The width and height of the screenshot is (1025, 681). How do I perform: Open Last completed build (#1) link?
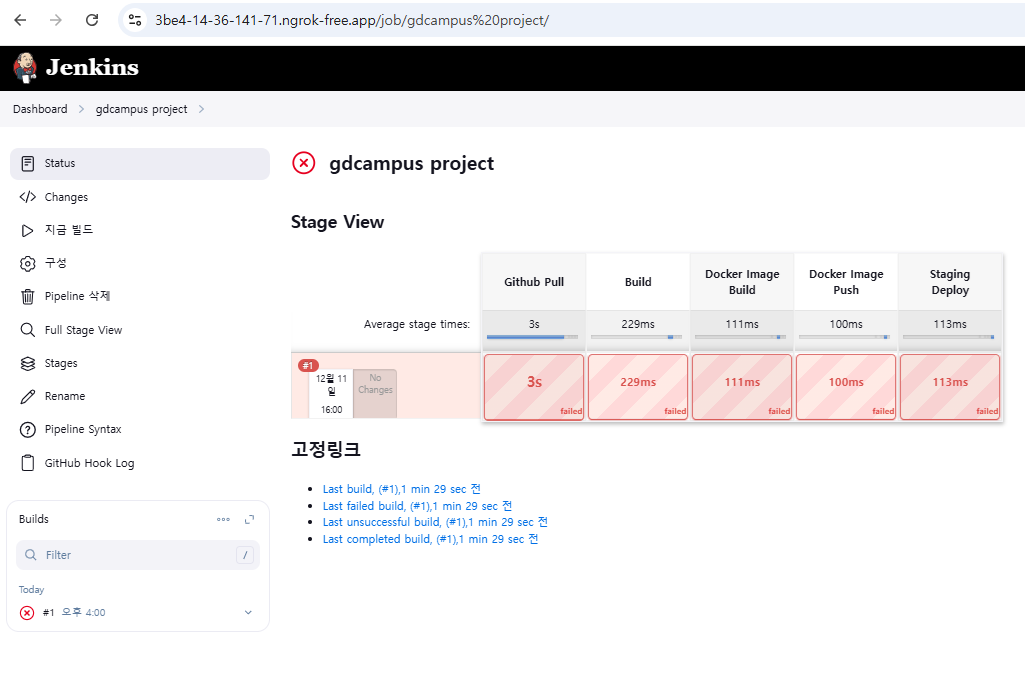point(430,539)
